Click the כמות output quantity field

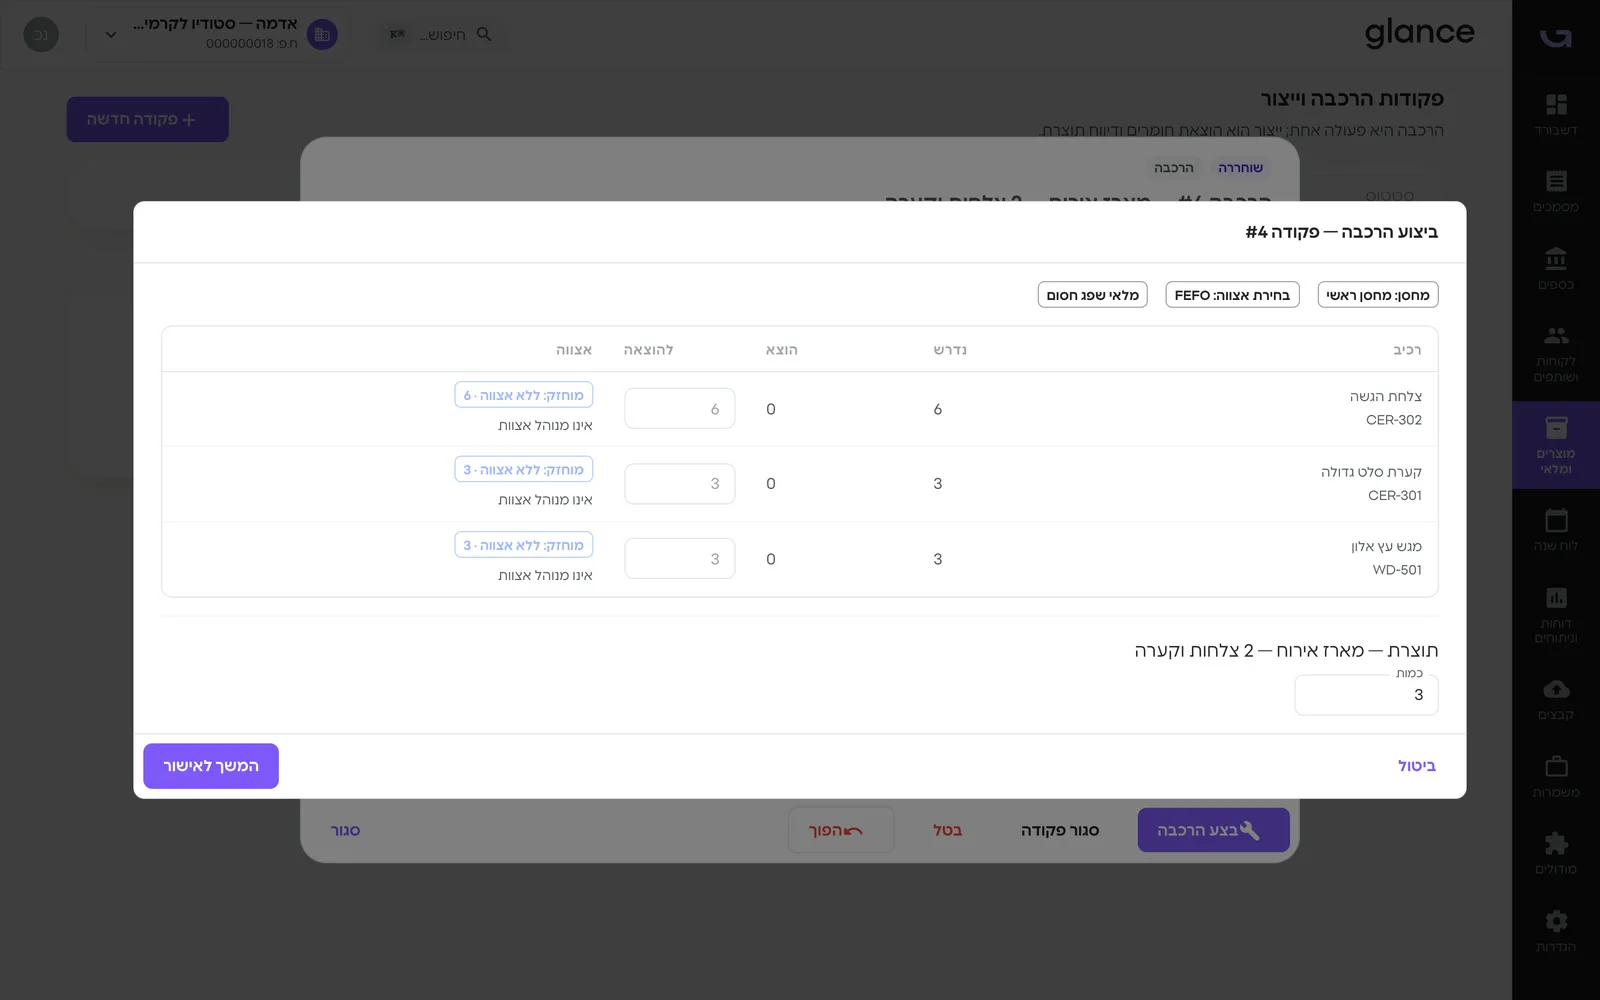coord(1366,695)
